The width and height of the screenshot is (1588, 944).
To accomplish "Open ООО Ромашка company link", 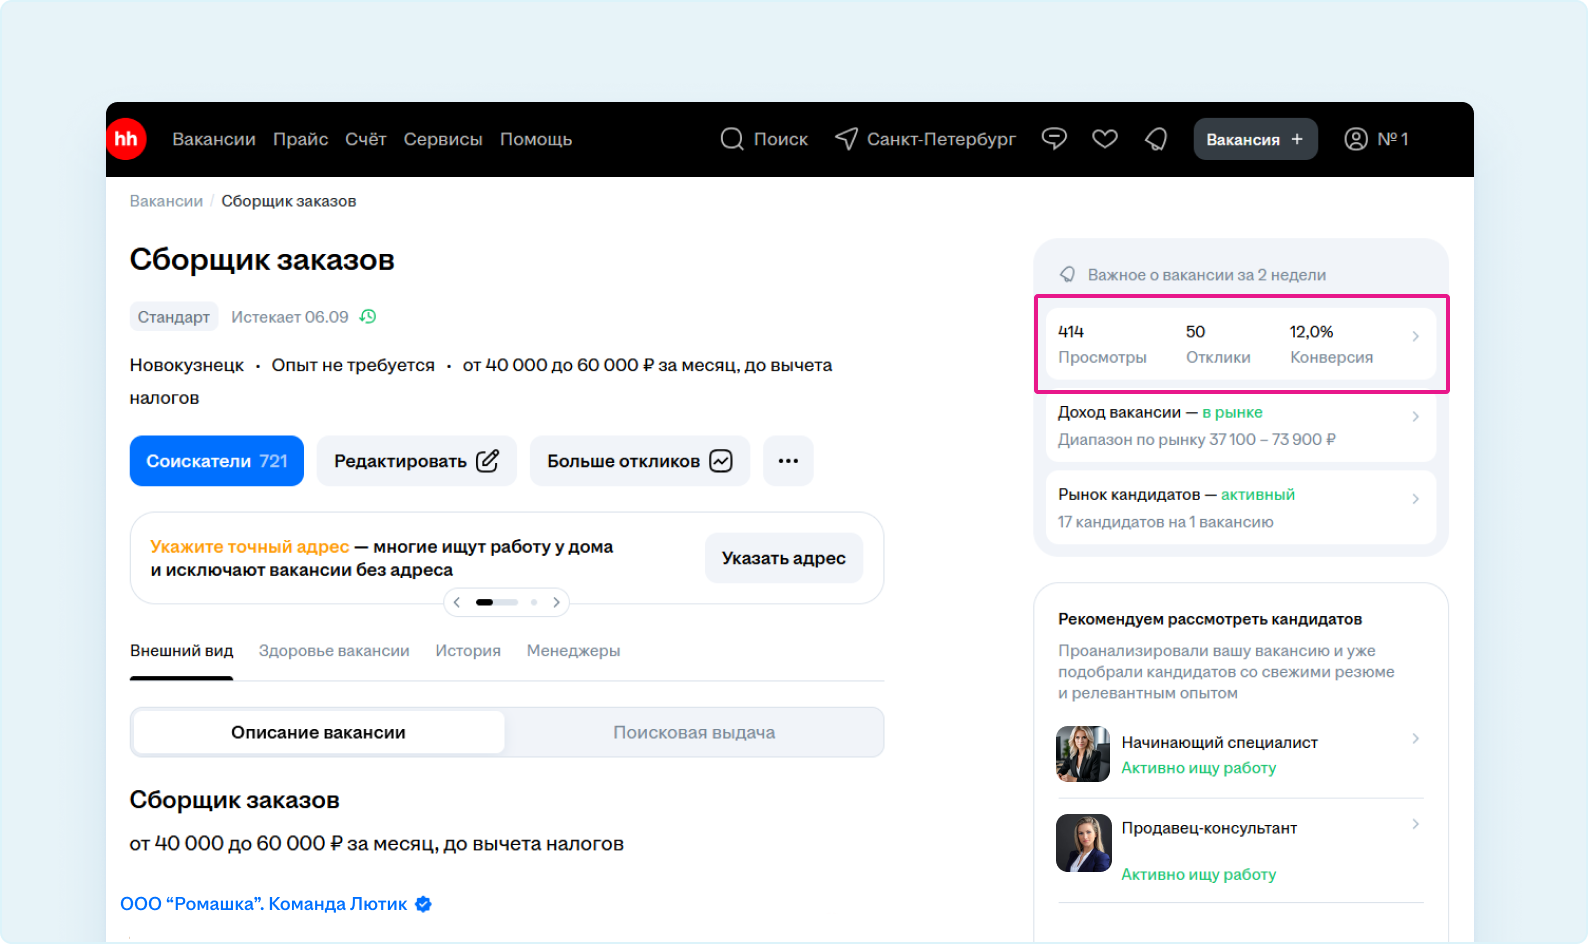I will 264,904.
